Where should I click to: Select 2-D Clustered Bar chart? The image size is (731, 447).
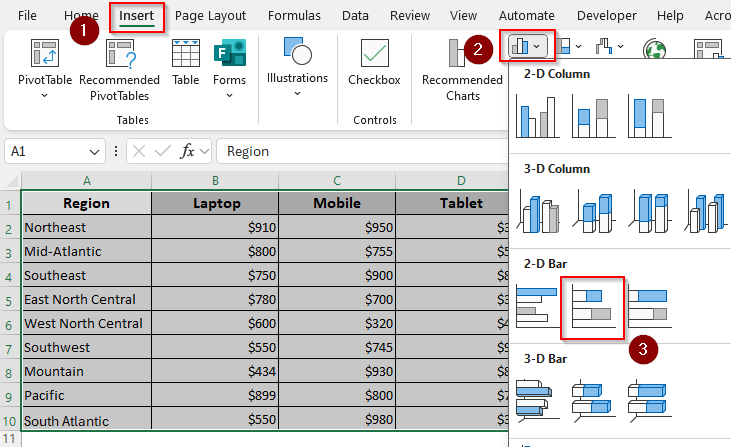[x=538, y=307]
